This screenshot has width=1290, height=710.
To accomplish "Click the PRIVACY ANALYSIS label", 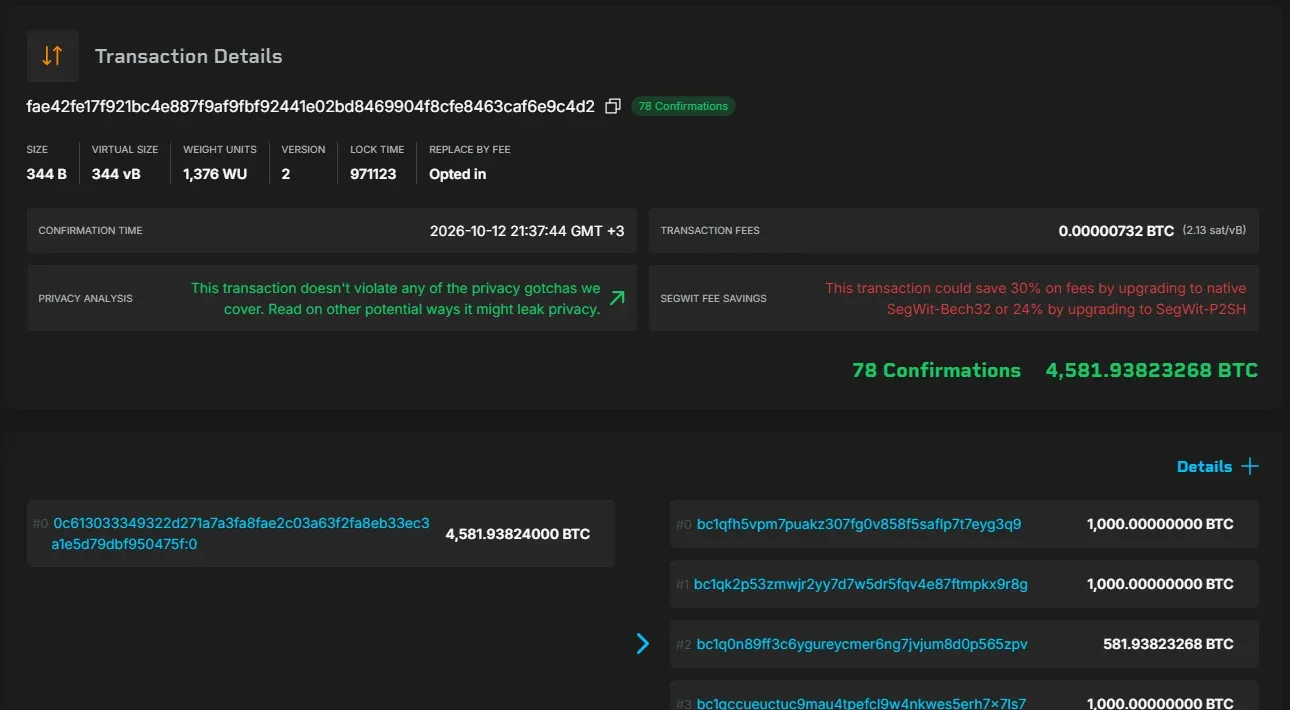I will [x=85, y=299].
